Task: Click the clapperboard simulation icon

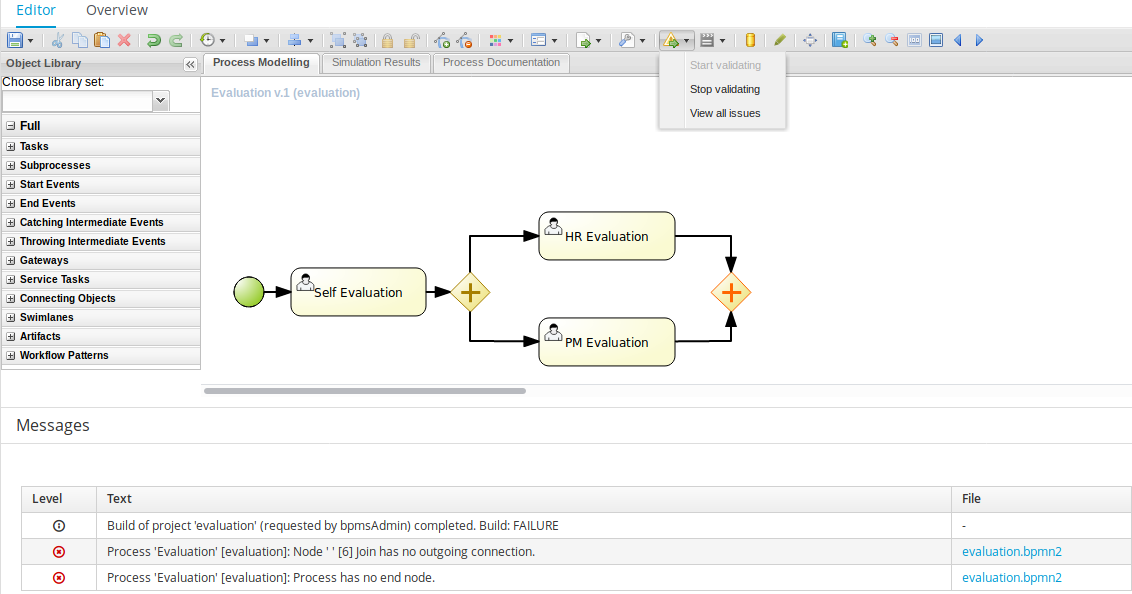Action: 708,40
